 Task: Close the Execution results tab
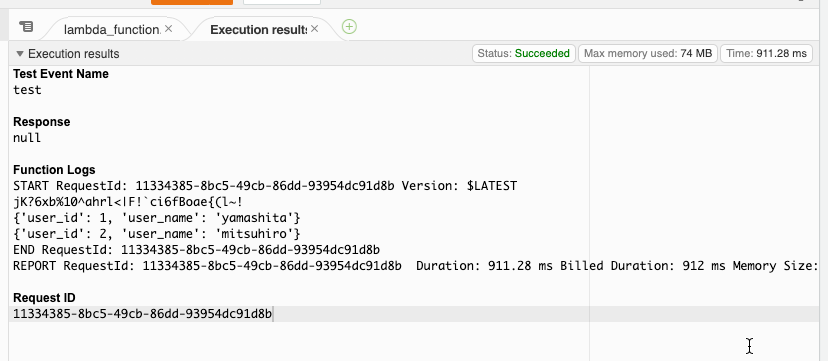[314, 29]
